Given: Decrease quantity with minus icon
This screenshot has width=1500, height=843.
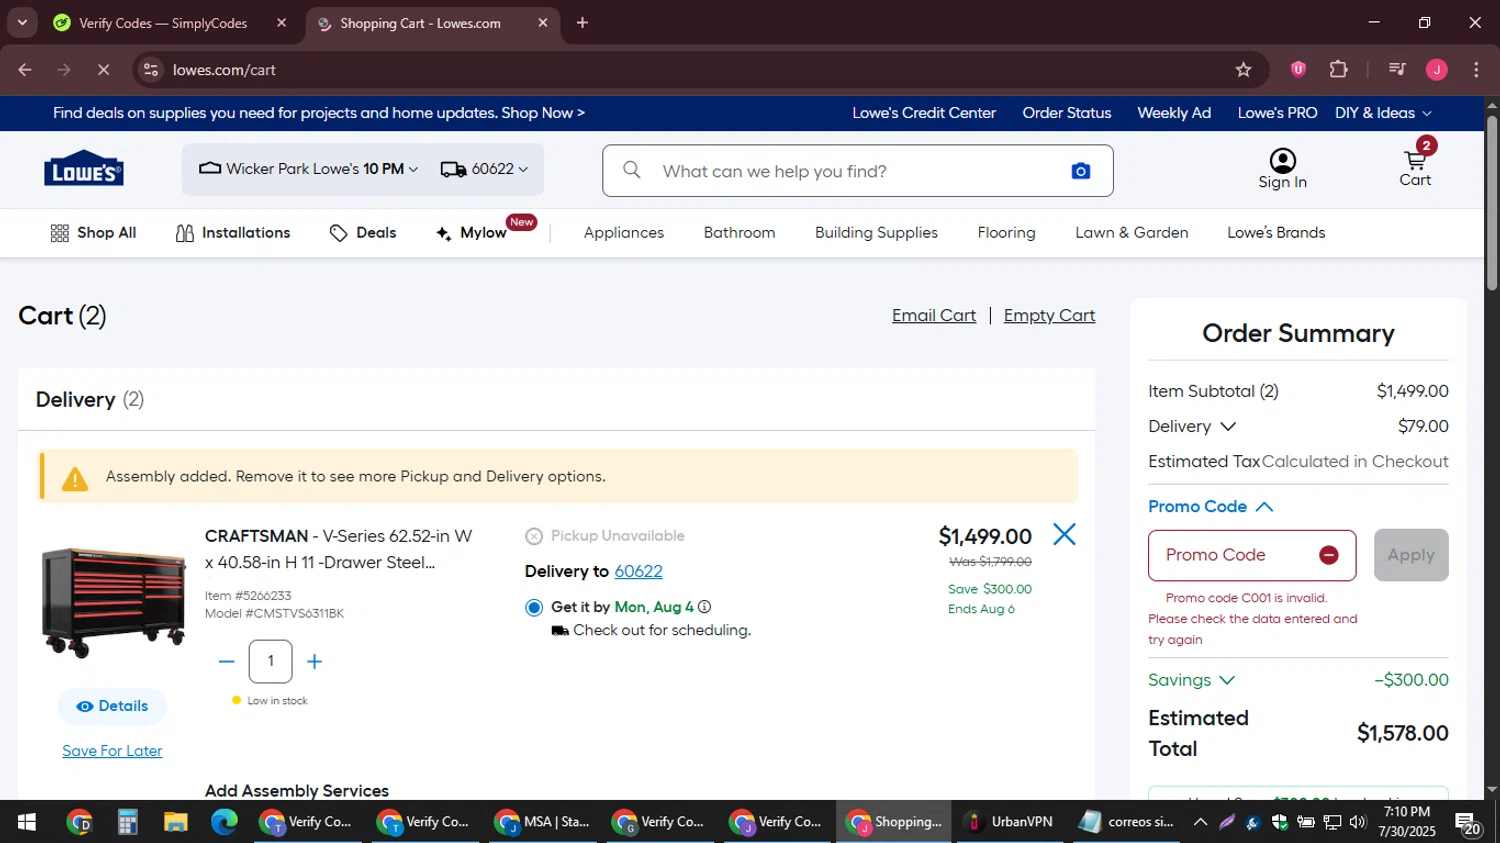Looking at the screenshot, I should tap(227, 662).
